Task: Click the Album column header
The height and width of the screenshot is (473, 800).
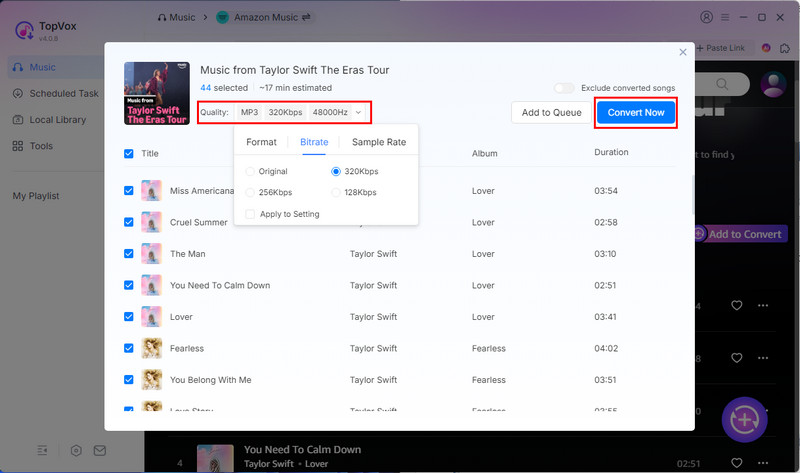Action: point(484,154)
